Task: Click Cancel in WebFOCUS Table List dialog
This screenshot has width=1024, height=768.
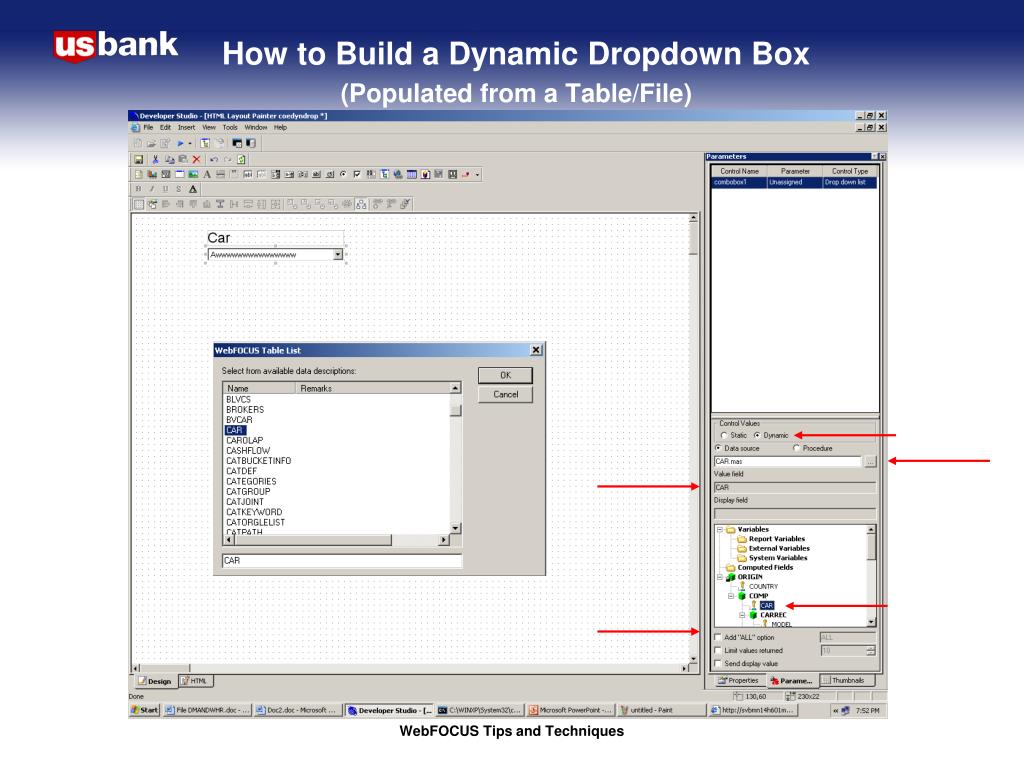Action: coord(505,394)
